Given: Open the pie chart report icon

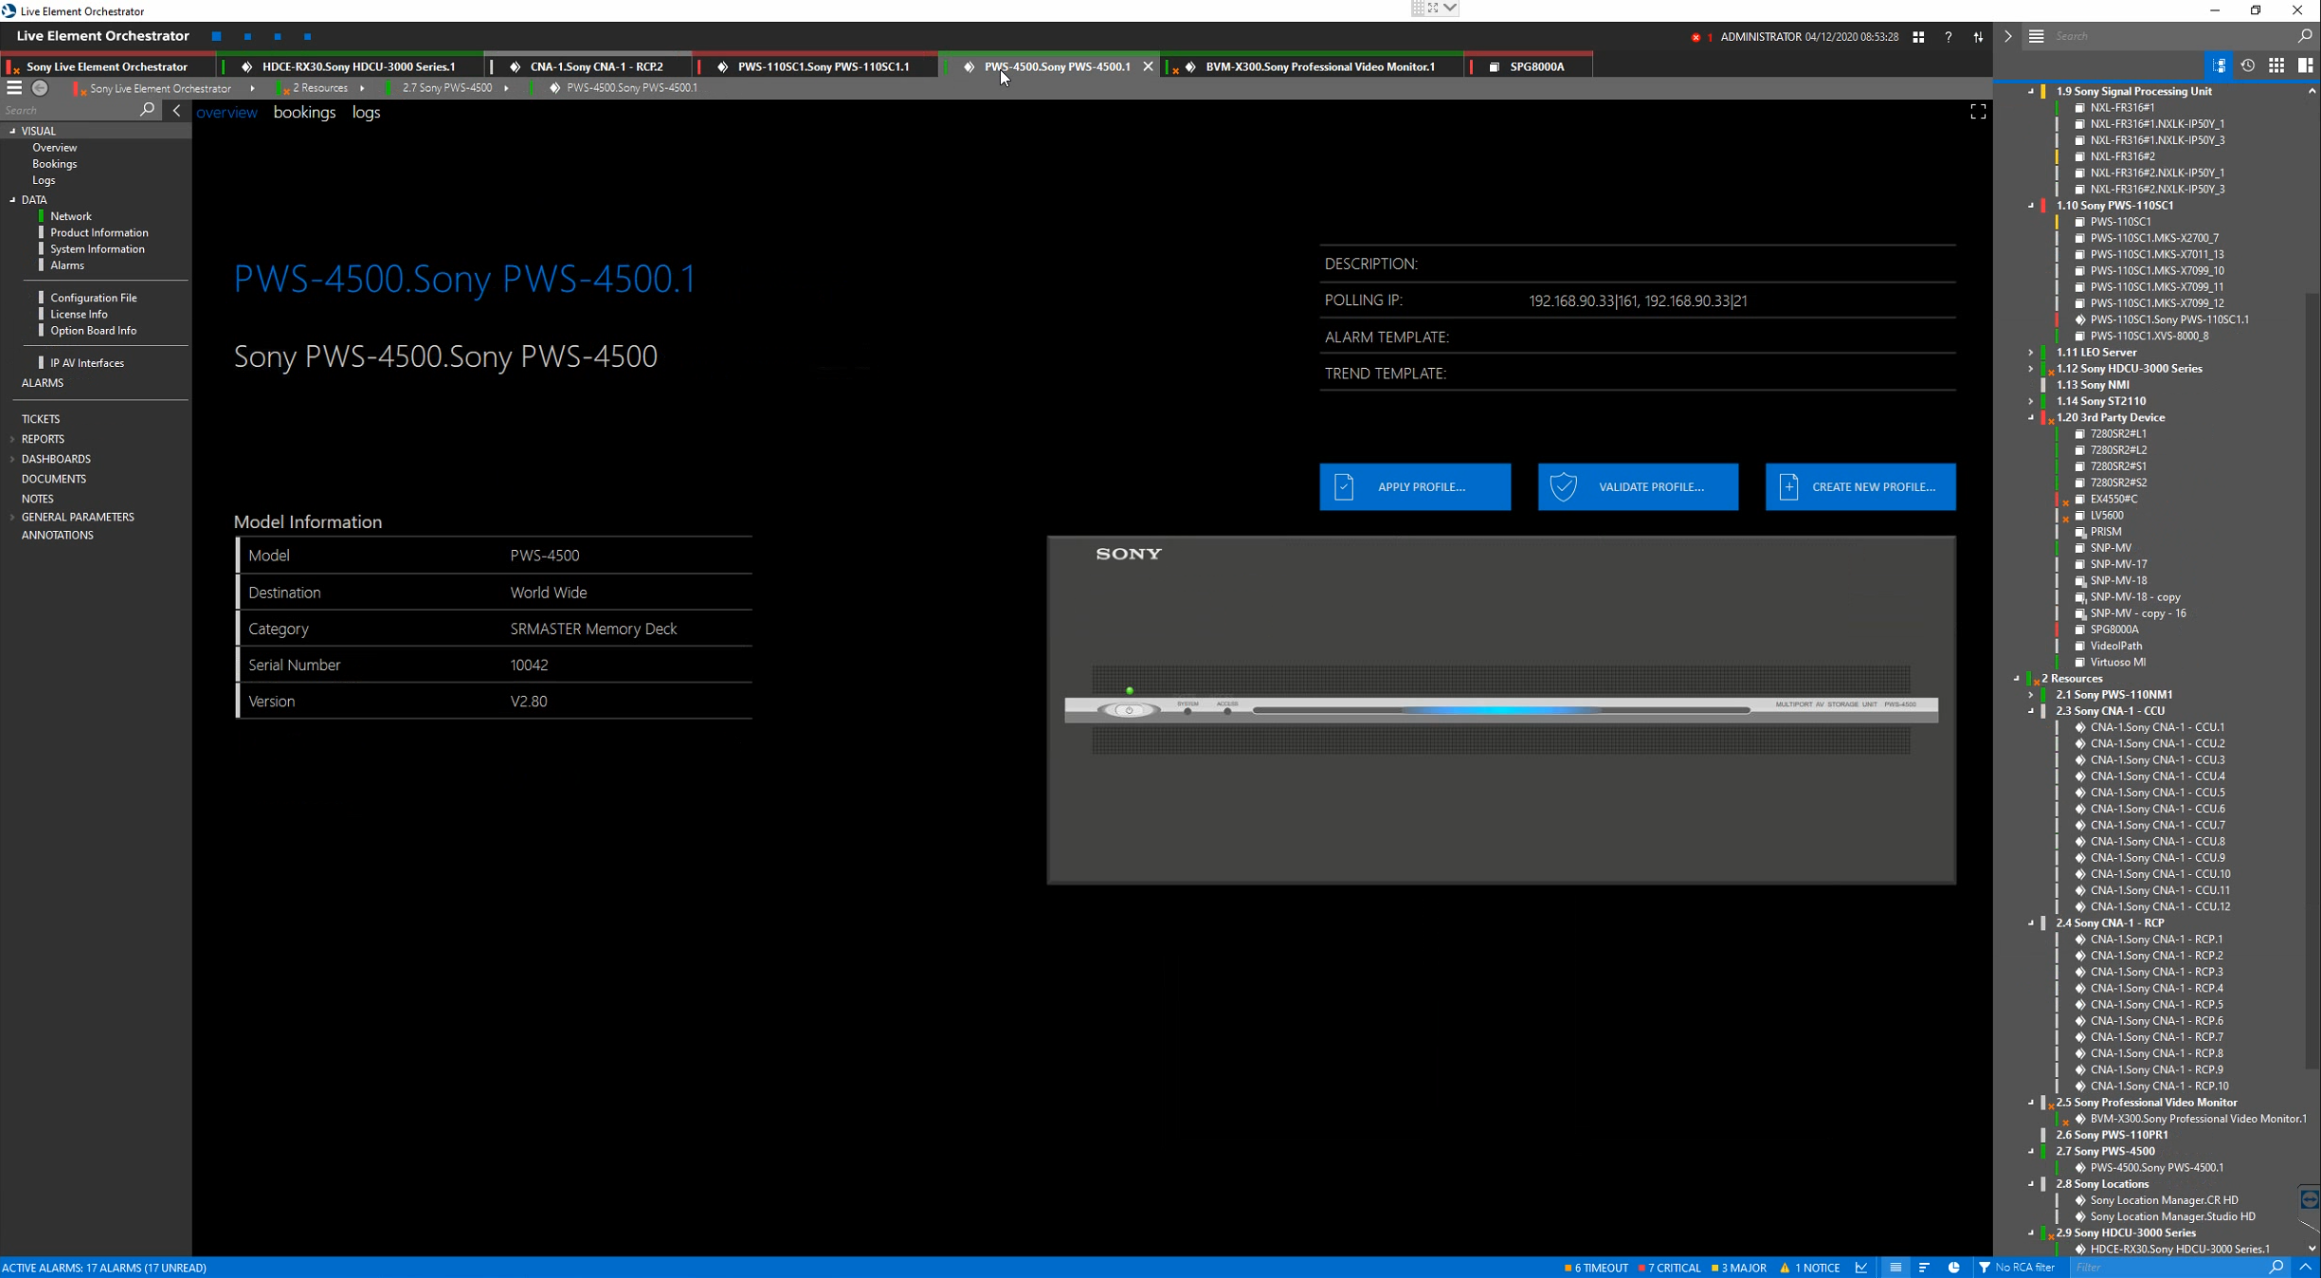Looking at the screenshot, I should pyautogui.click(x=1953, y=1267).
